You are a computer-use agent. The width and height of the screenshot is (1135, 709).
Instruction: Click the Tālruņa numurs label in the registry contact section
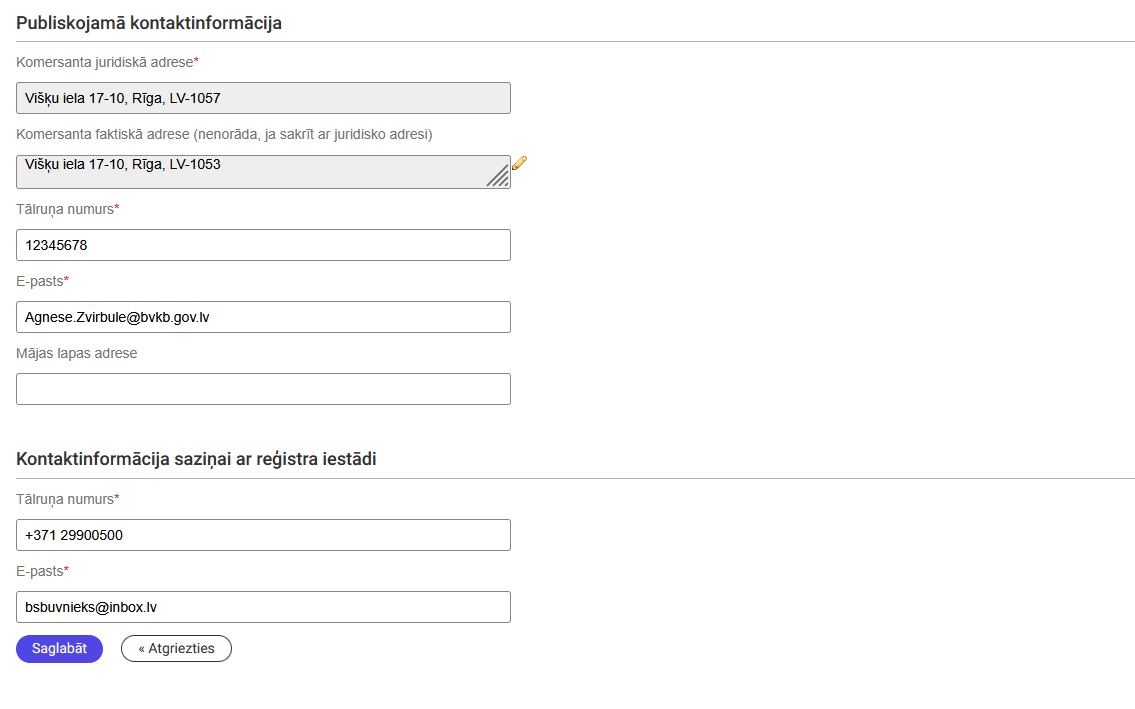(66, 499)
